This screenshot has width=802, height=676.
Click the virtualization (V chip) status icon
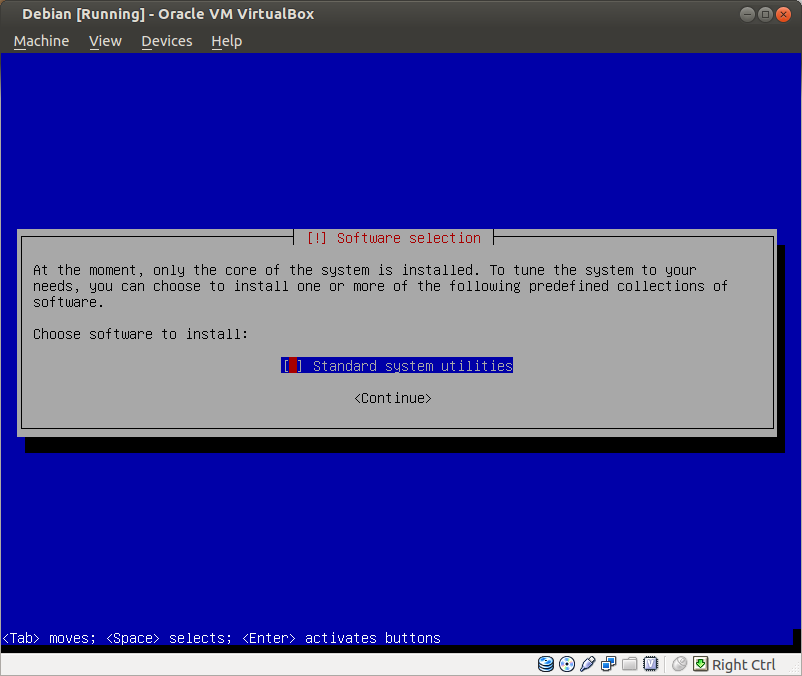click(651, 664)
